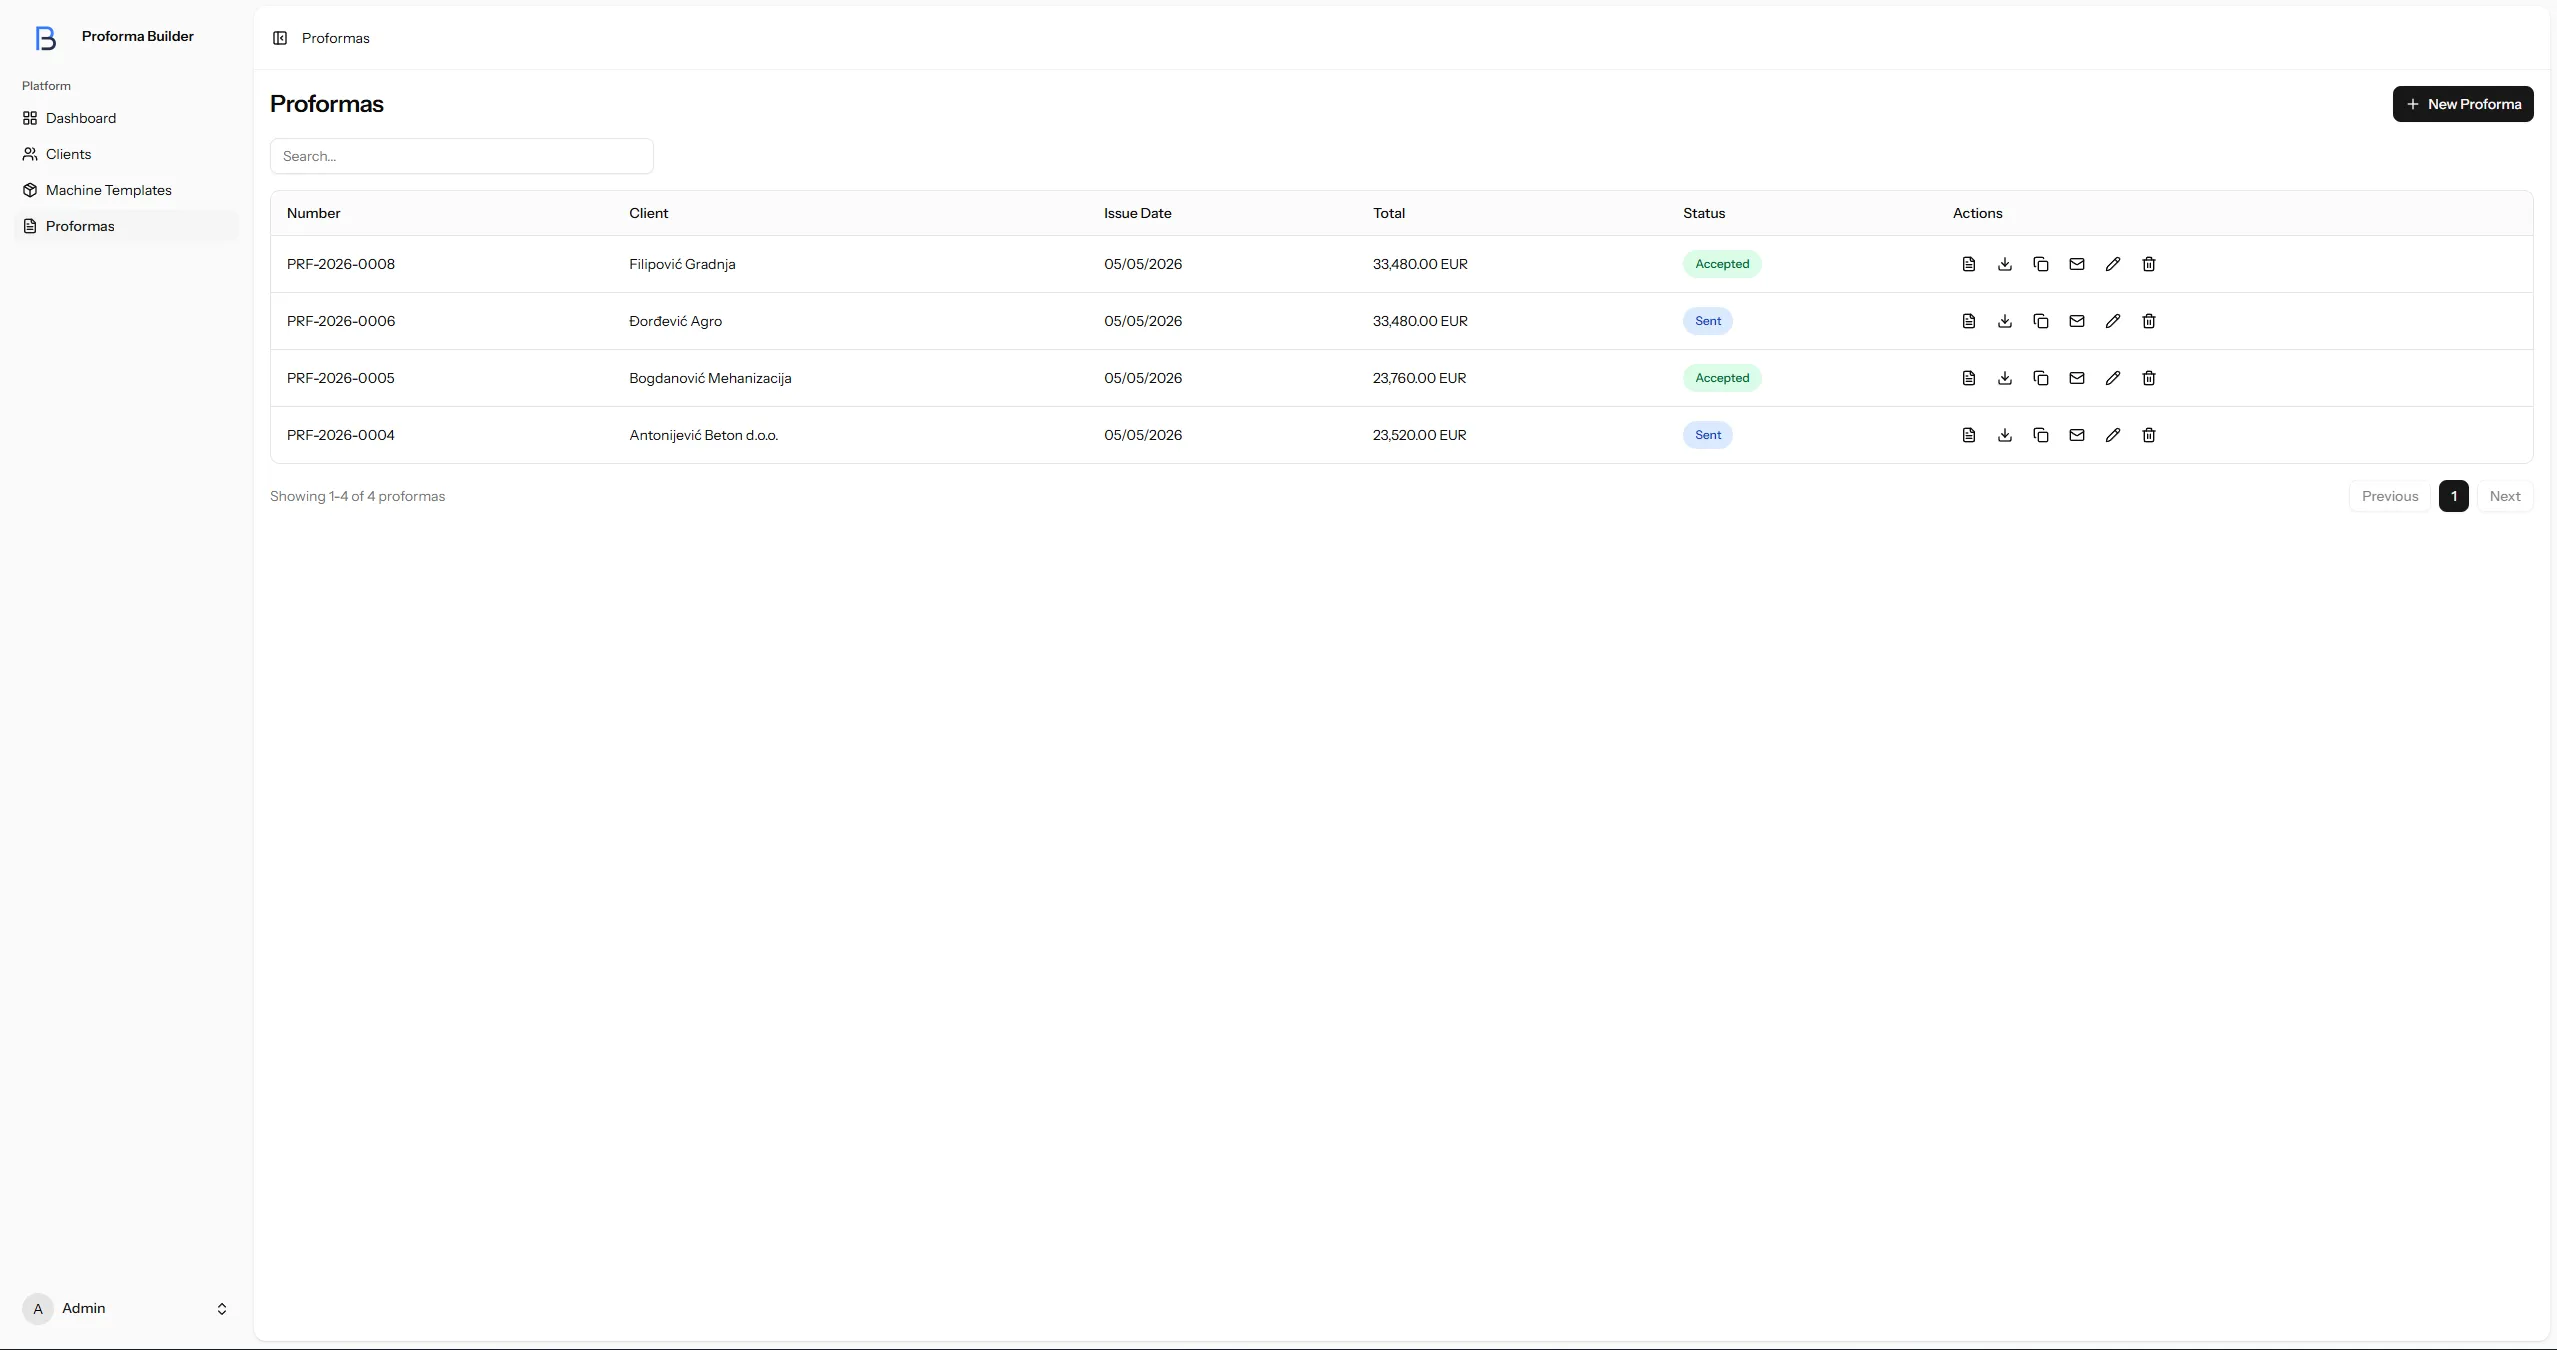Duplicate proforma PRF-2026-0005
The image size is (2557, 1350).
pos(2040,378)
